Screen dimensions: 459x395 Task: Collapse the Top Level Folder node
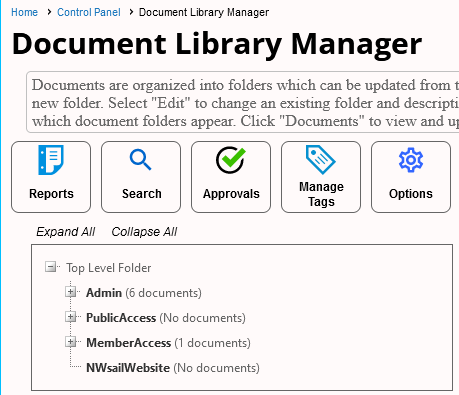pos(51,267)
